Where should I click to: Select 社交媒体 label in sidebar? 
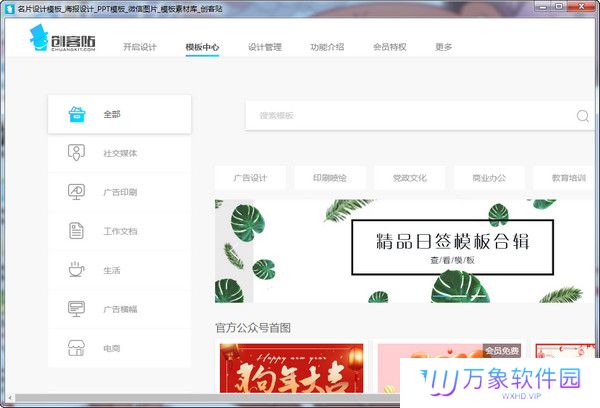120,153
